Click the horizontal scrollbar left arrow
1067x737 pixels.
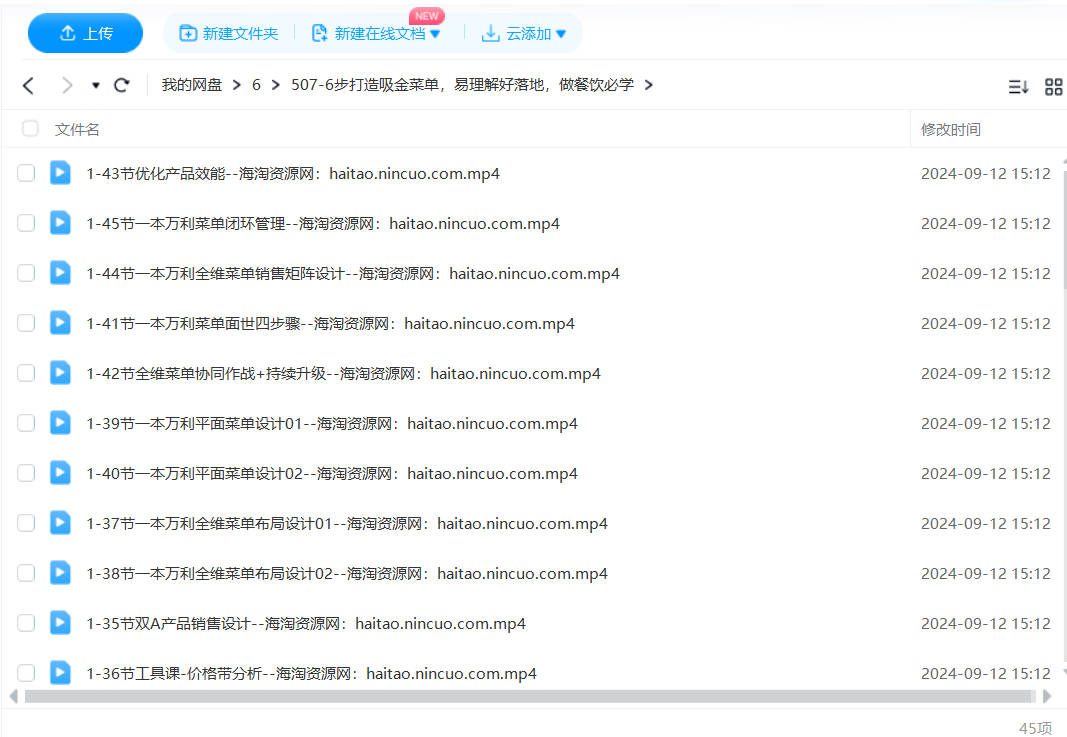click(x=13, y=696)
